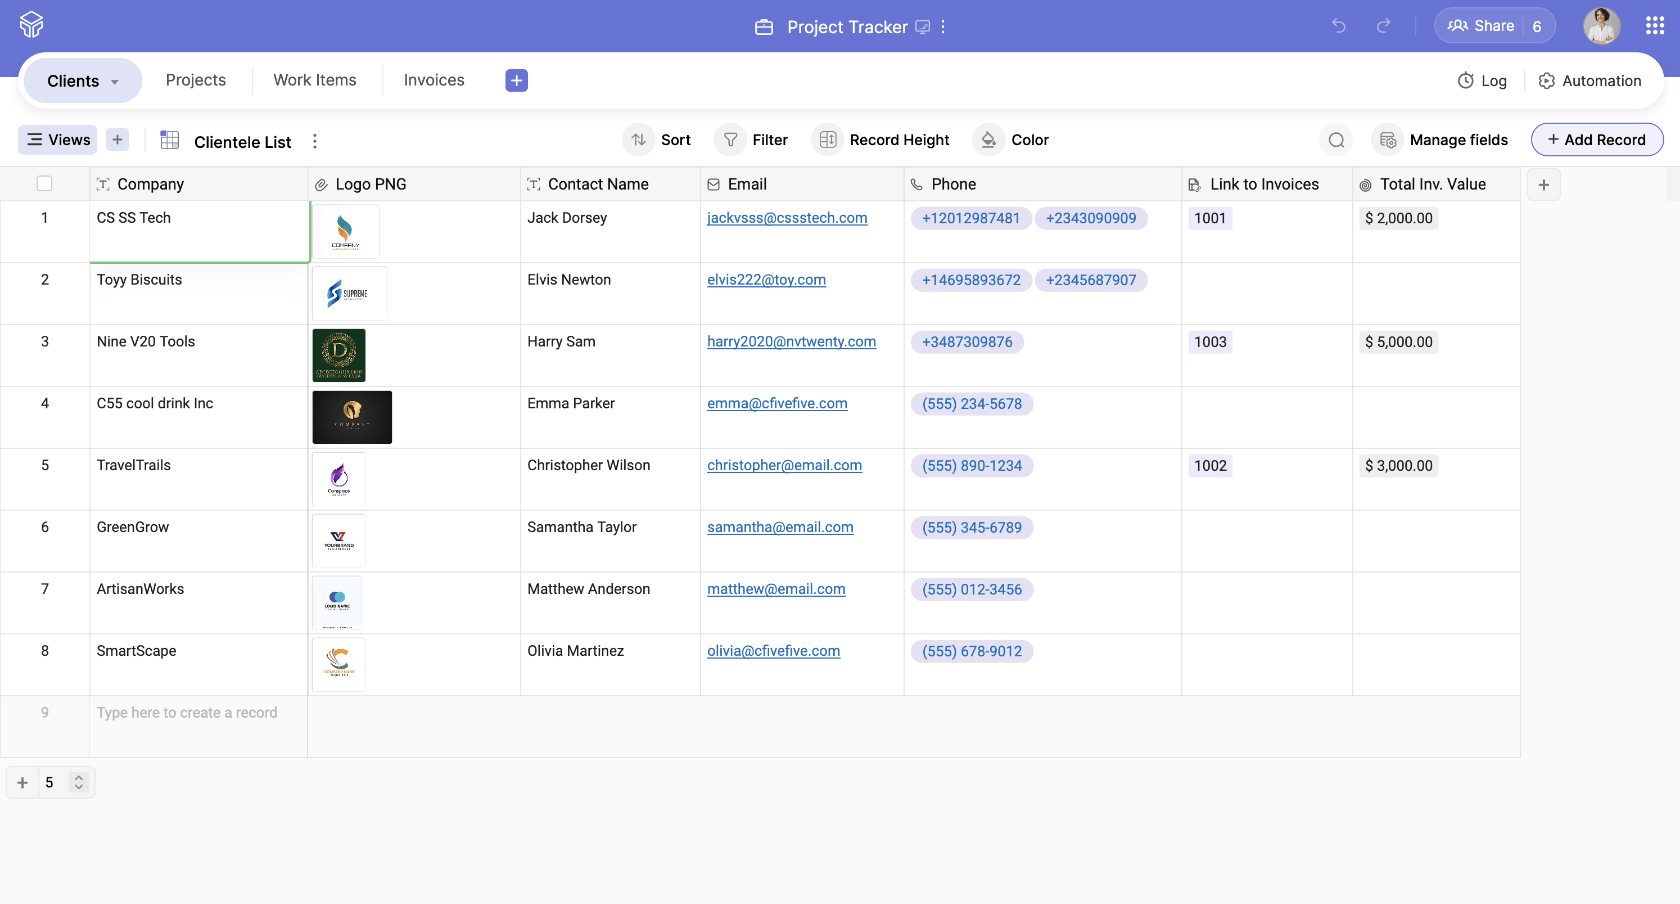Expand the Clients tab dropdown arrow
The height and width of the screenshot is (904, 1680).
115,82
